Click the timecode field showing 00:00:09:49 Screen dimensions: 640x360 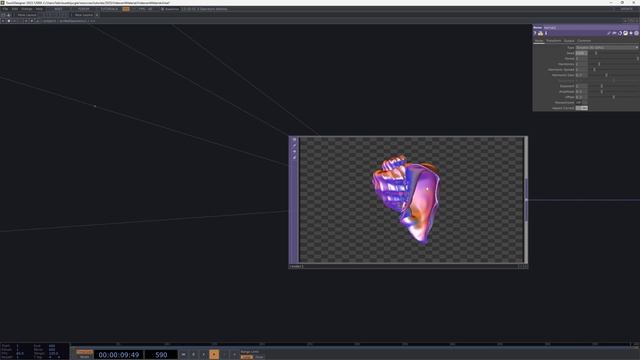coord(119,355)
